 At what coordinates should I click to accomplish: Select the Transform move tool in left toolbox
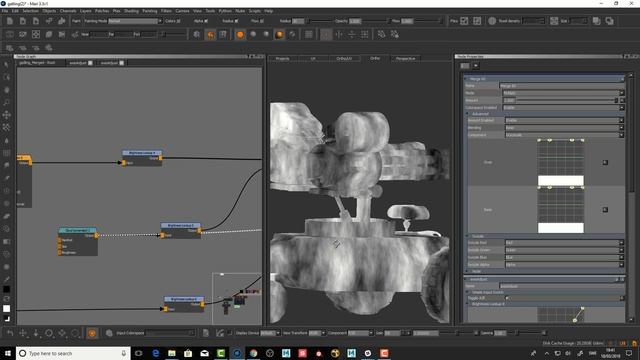7,115
